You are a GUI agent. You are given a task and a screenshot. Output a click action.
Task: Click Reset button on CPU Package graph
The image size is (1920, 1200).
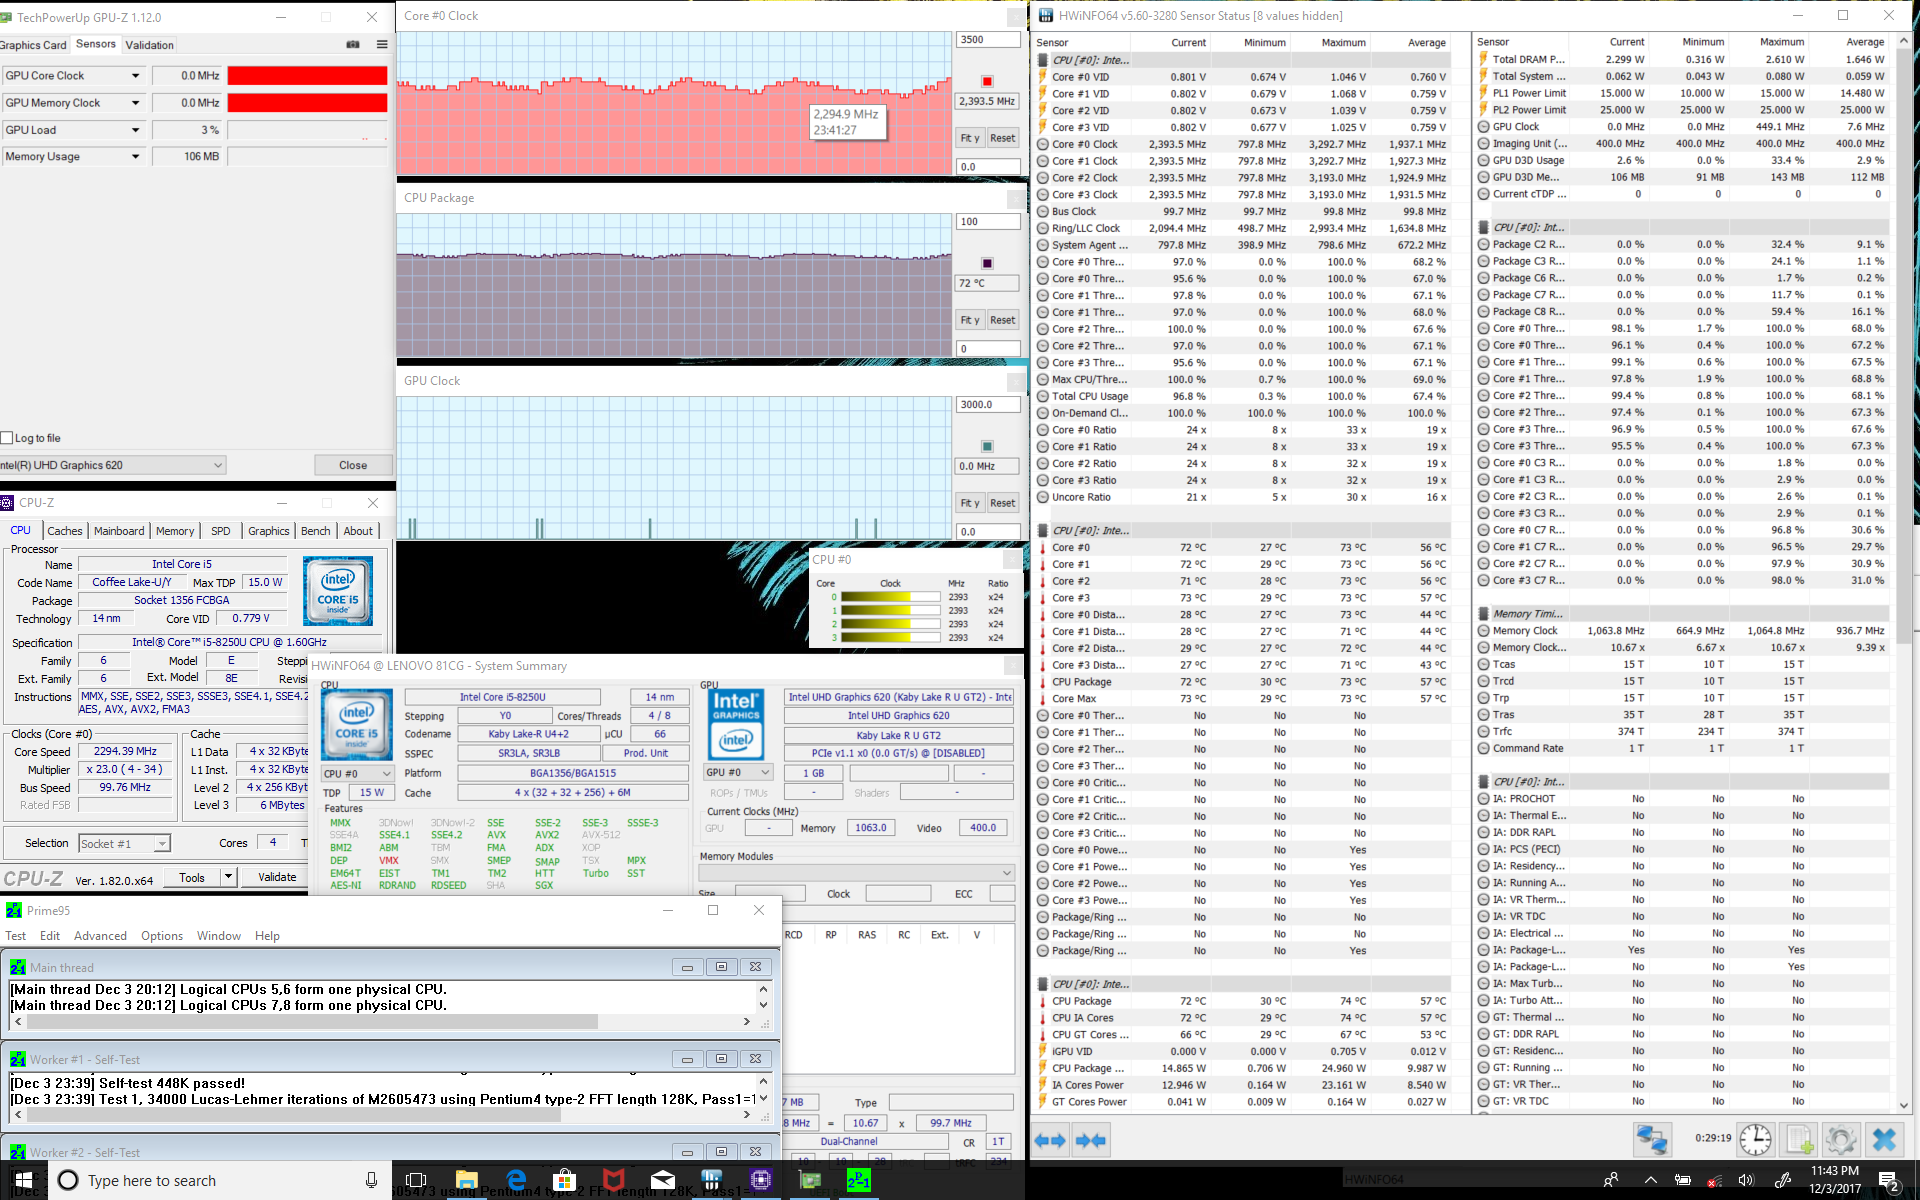1002,320
